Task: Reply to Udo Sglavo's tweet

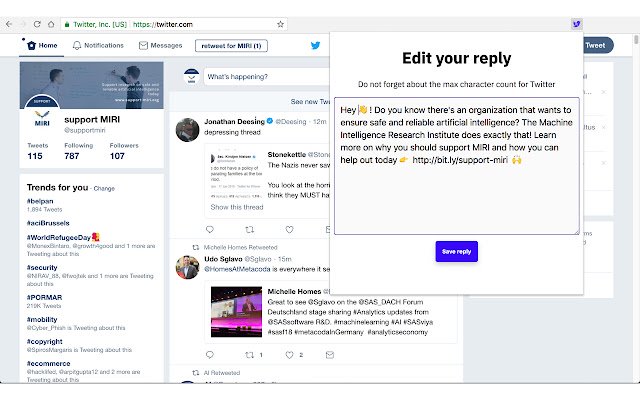Action: pyautogui.click(x=210, y=355)
